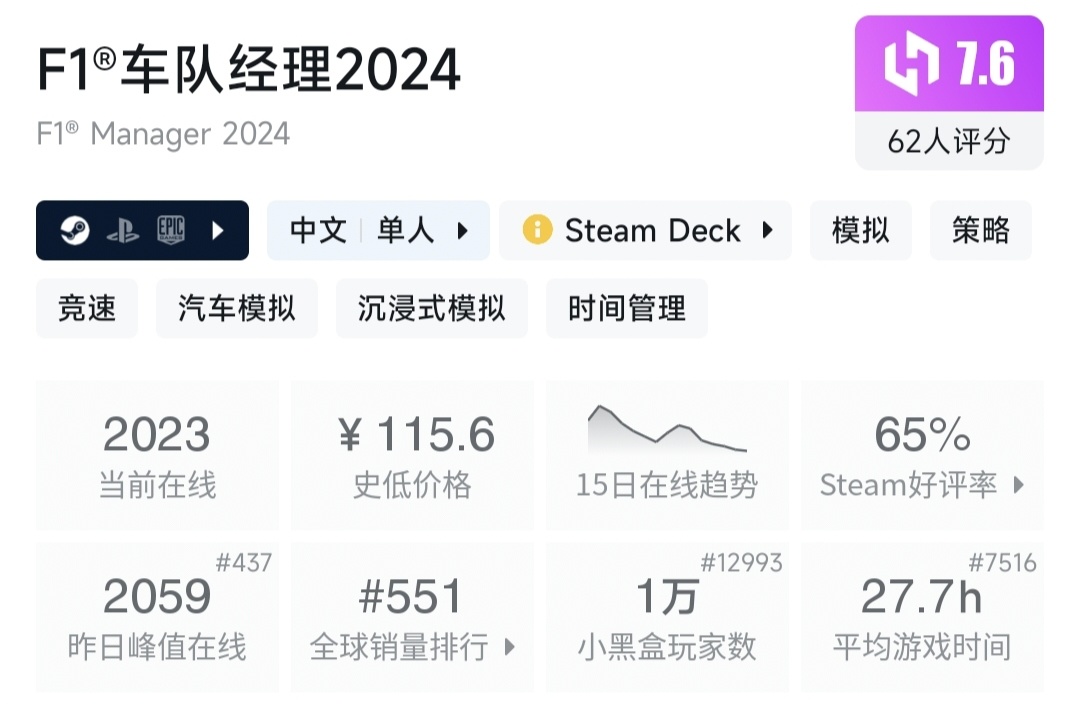This screenshot has width=1080, height=704.
Task: Click the PlayStation platform icon
Action: coord(123,231)
